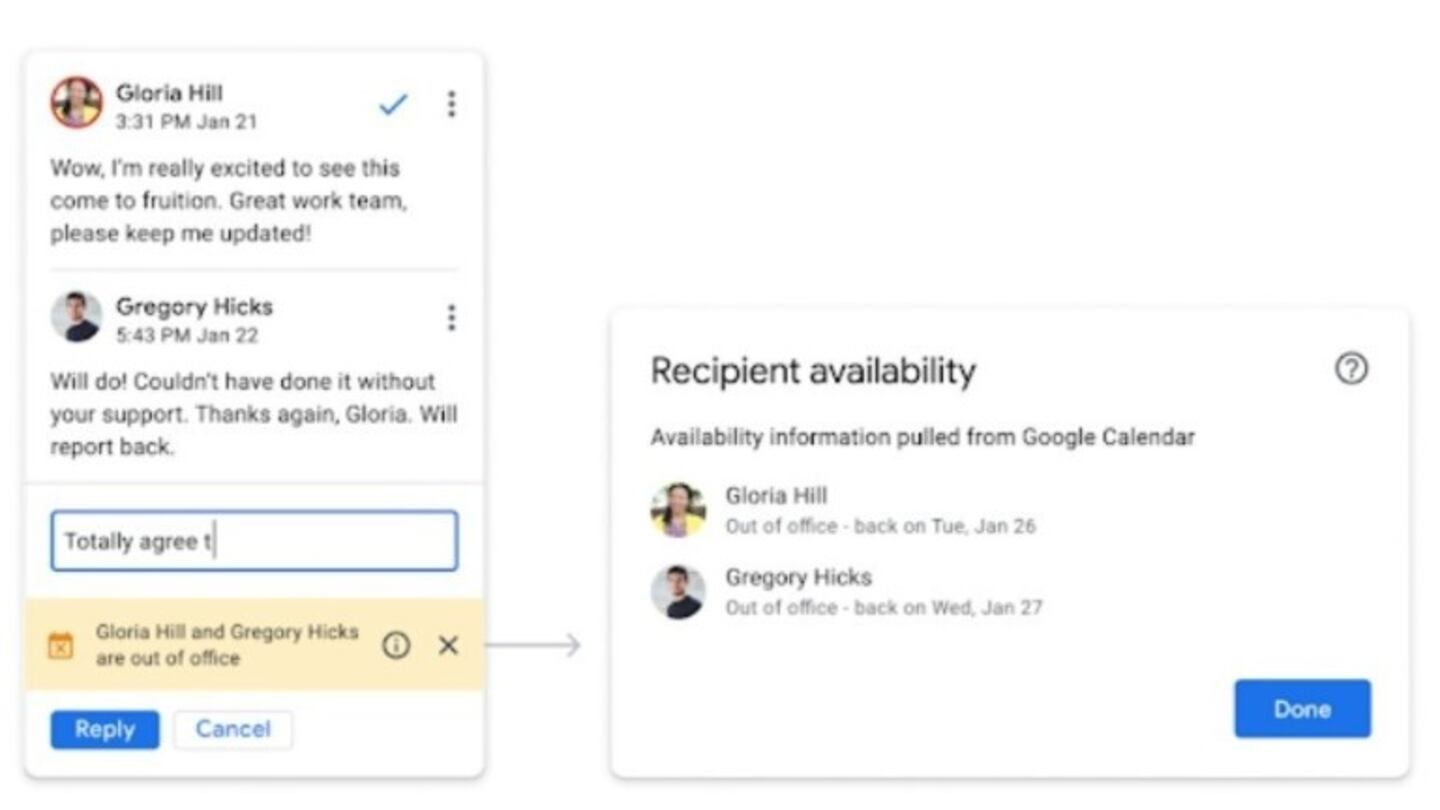Select 'Out of office - back on Wed, Jan 27'
The height and width of the screenshot is (810, 1440).
[x=883, y=607]
